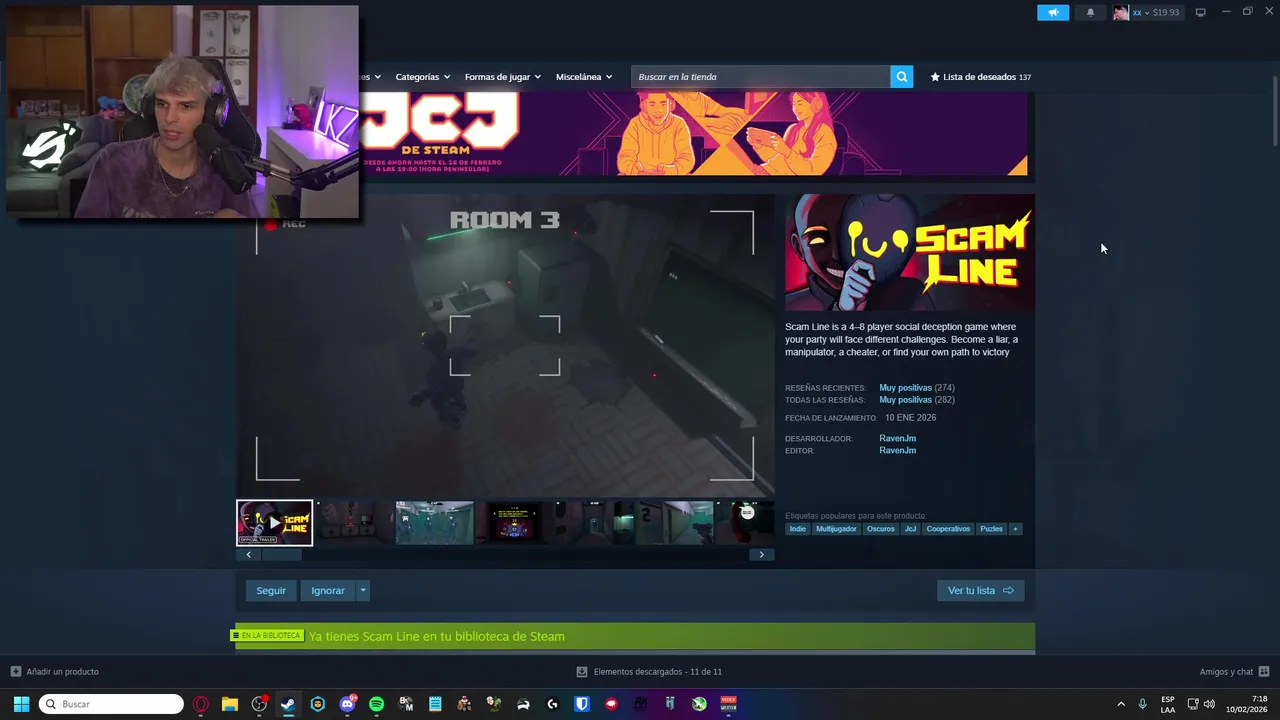Viewport: 1280px width, 720px height.
Task: Click the JcJ de Steam sale banner
Action: [x=693, y=133]
